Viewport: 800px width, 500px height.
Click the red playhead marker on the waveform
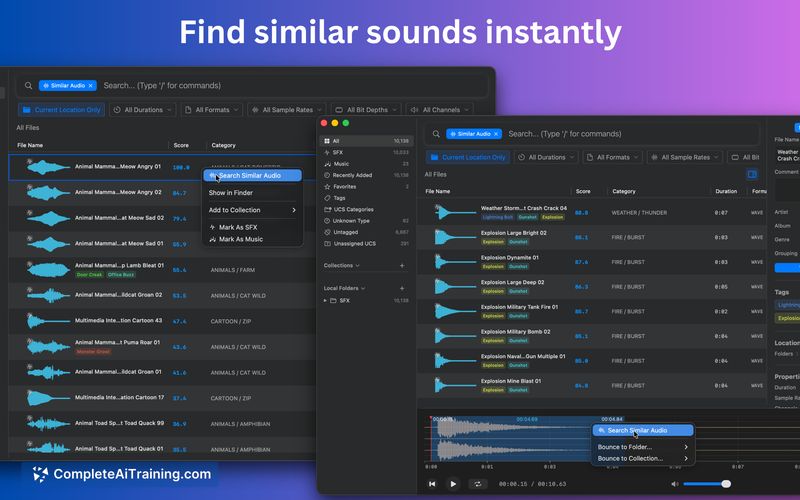click(x=431, y=418)
